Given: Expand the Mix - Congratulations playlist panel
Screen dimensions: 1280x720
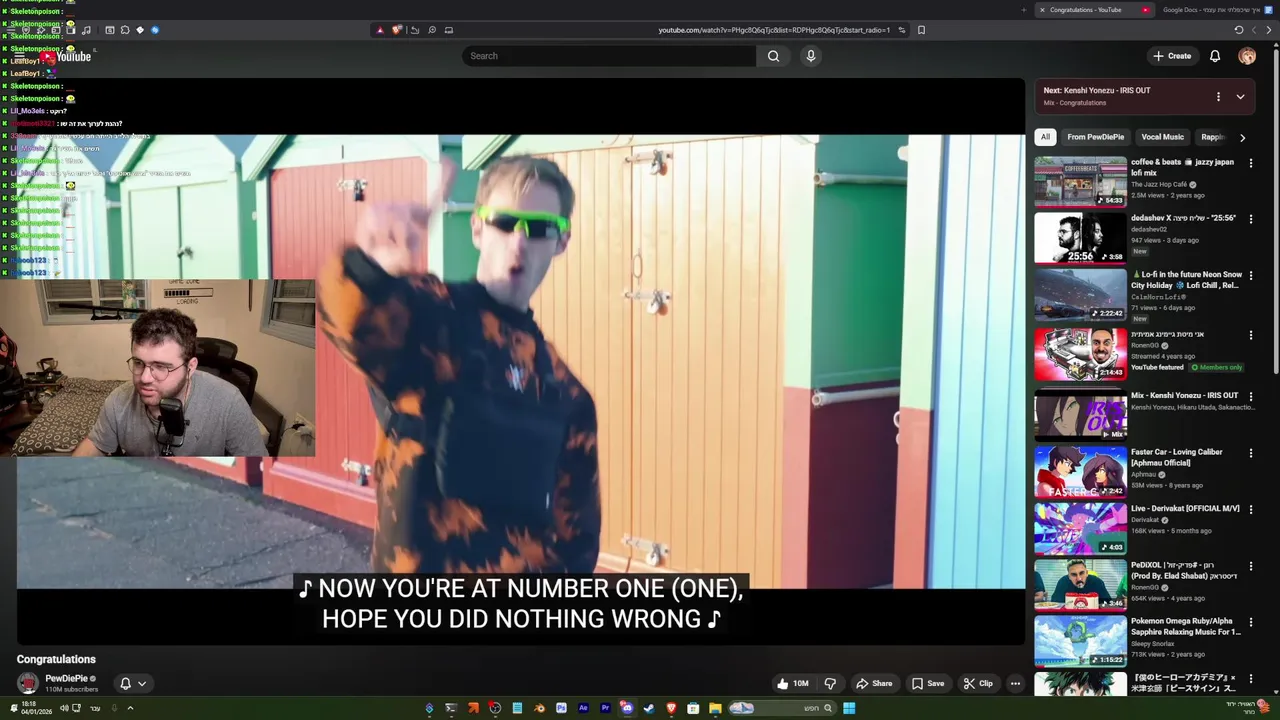Looking at the screenshot, I should click(x=1240, y=97).
